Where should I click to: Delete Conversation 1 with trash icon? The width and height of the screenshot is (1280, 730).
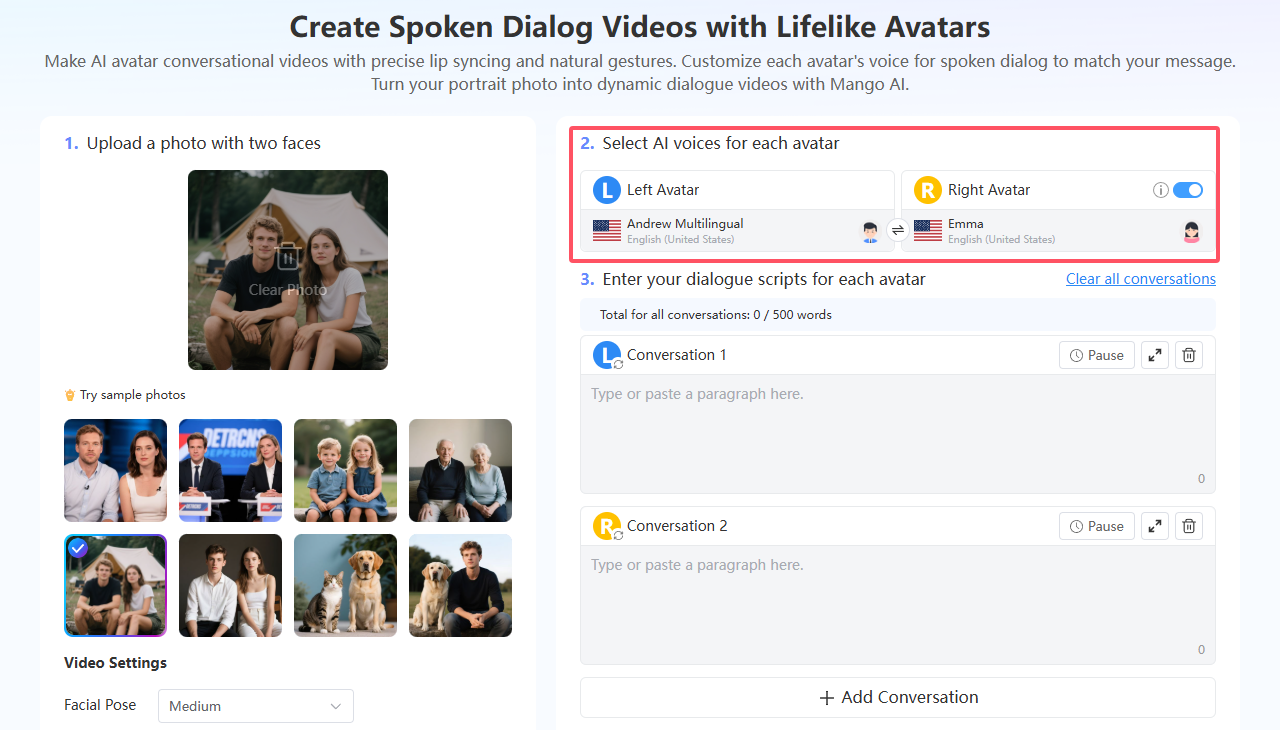point(1188,355)
